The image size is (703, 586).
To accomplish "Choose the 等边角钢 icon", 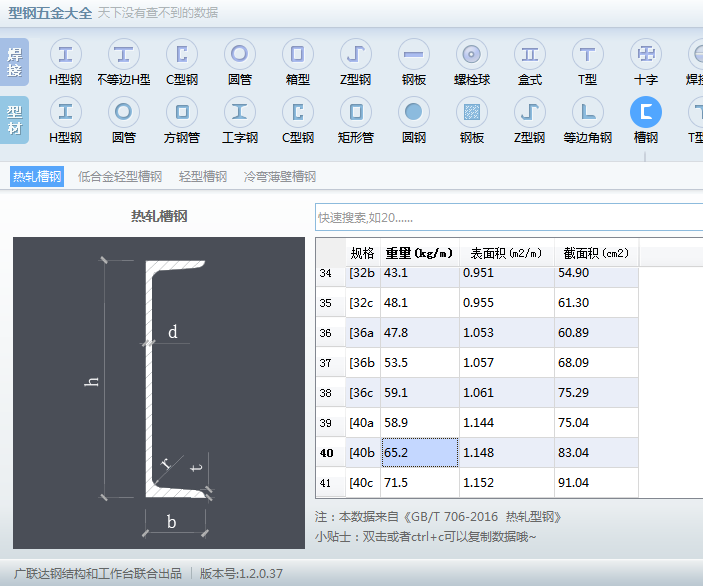I will click(x=588, y=112).
